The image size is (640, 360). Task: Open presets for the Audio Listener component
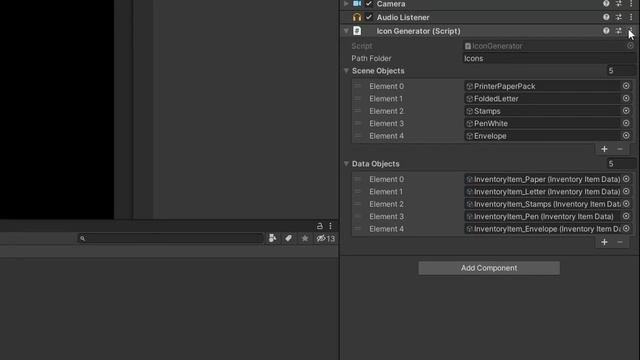tap(619, 17)
